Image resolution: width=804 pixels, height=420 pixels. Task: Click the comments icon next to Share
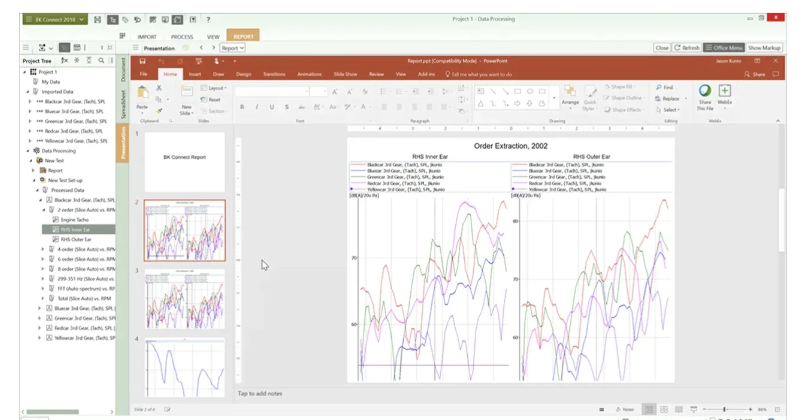(x=775, y=74)
